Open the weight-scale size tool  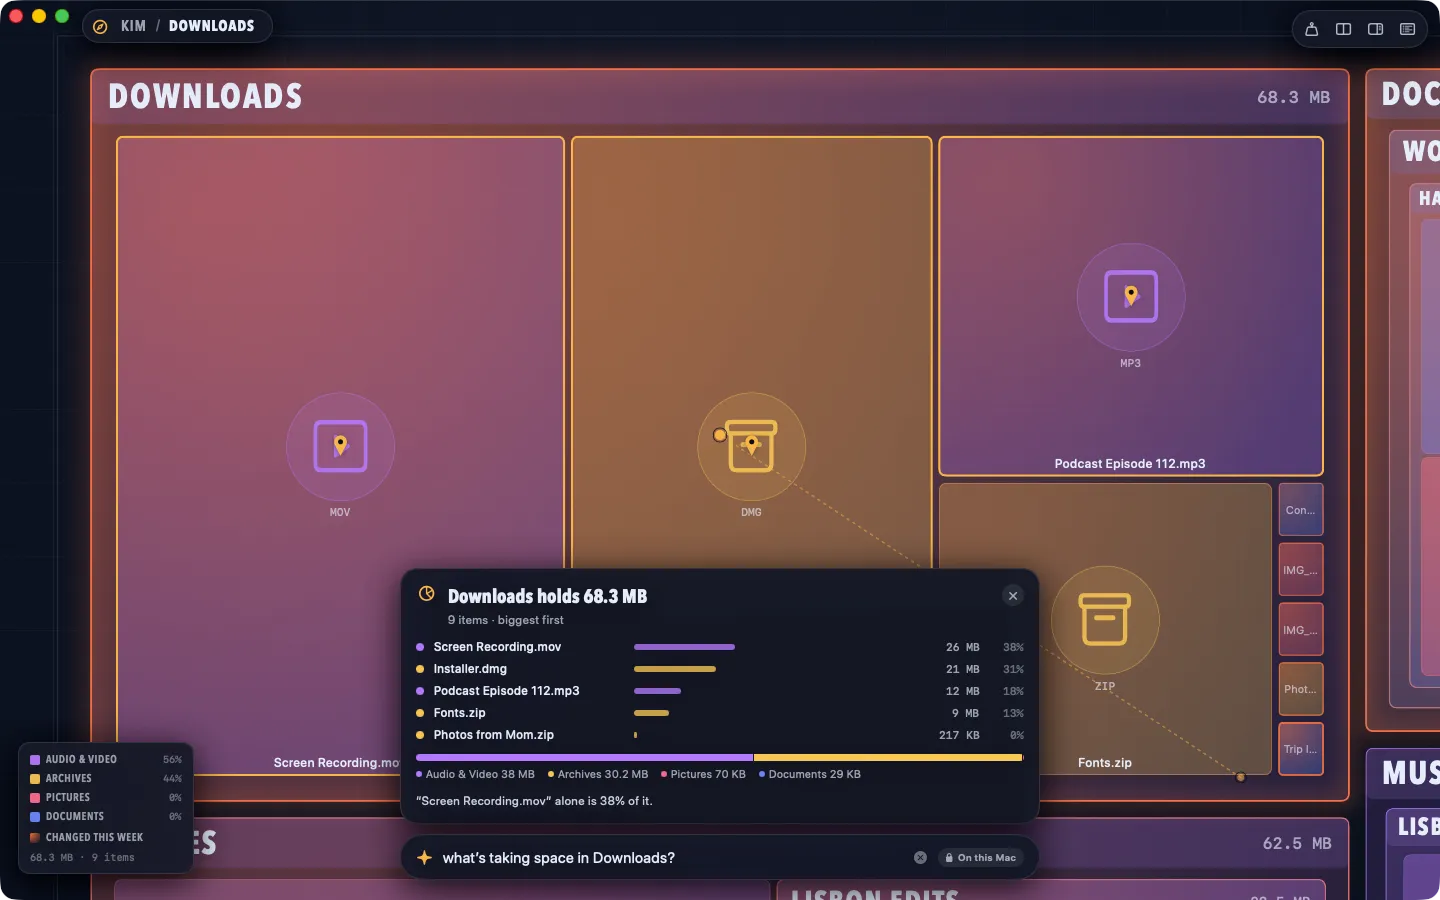pyautogui.click(x=1312, y=29)
